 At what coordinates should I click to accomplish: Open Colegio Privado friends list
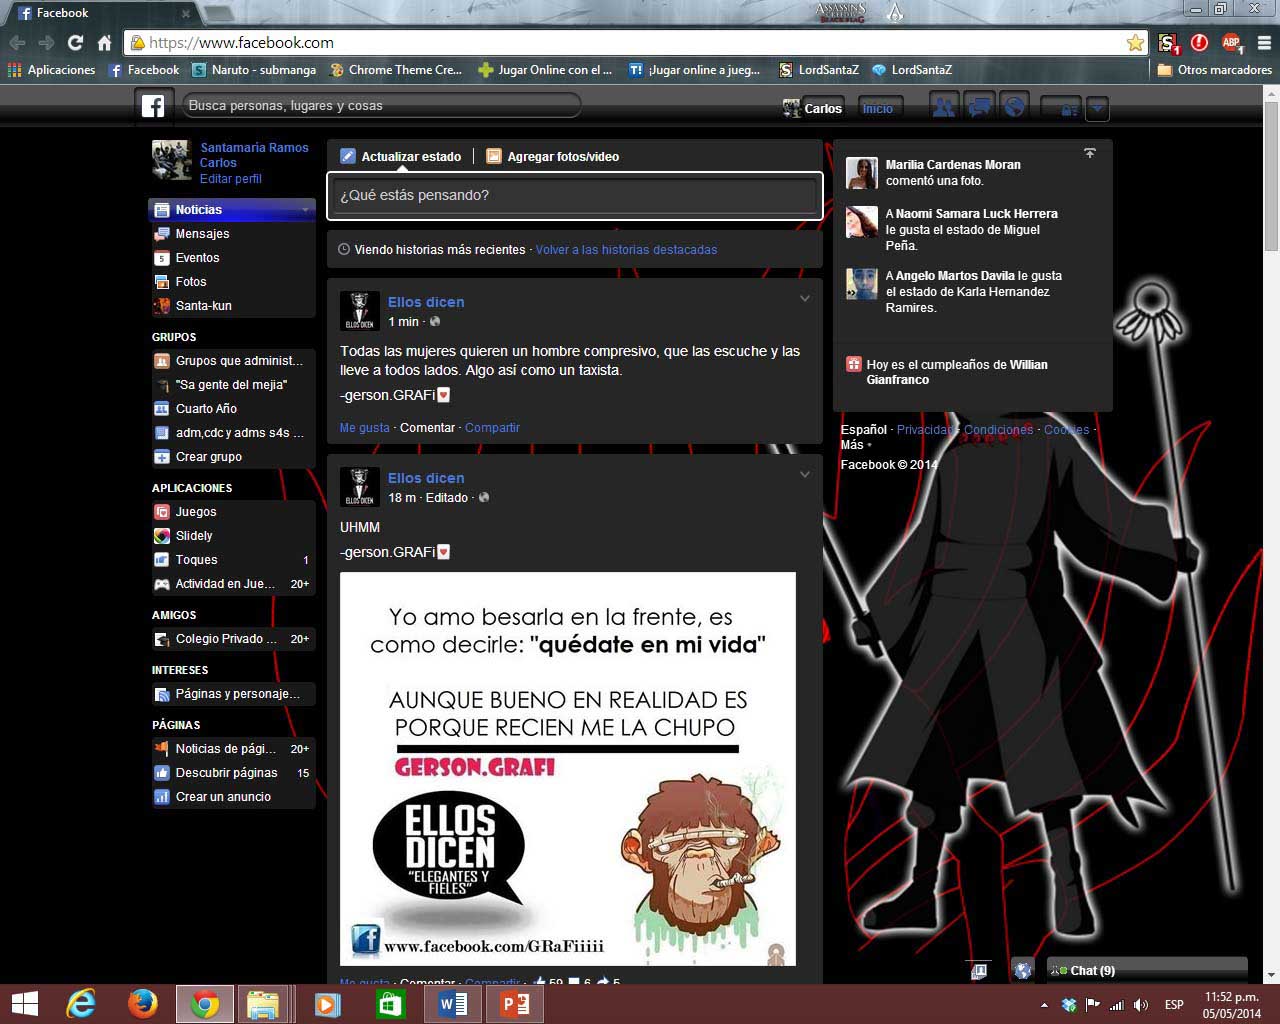point(232,639)
